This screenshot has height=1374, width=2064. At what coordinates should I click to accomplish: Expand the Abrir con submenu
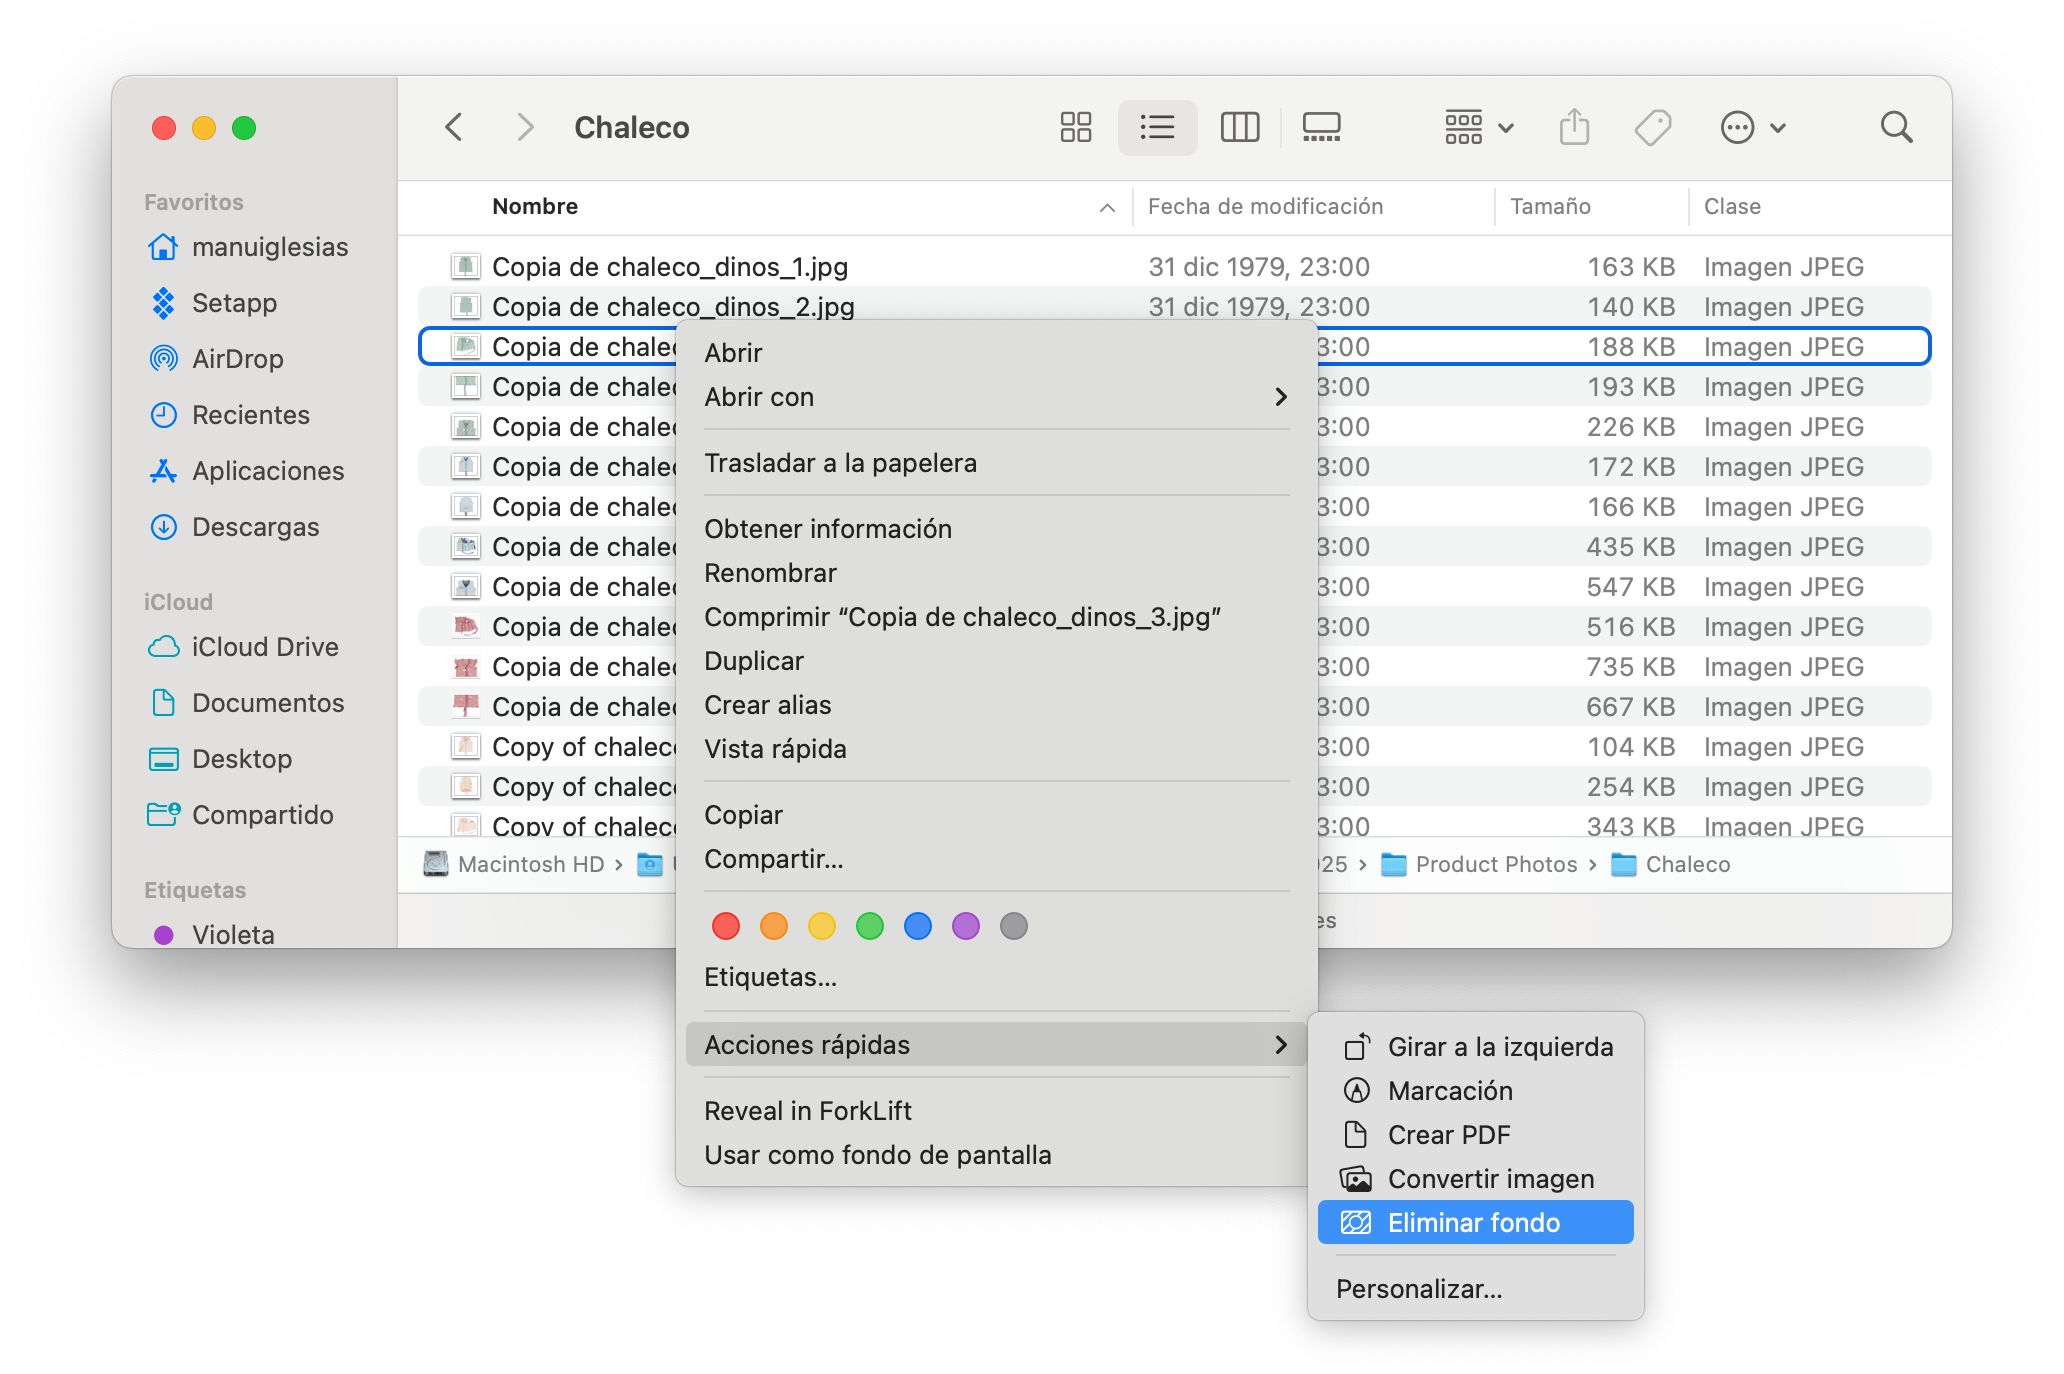(x=995, y=397)
